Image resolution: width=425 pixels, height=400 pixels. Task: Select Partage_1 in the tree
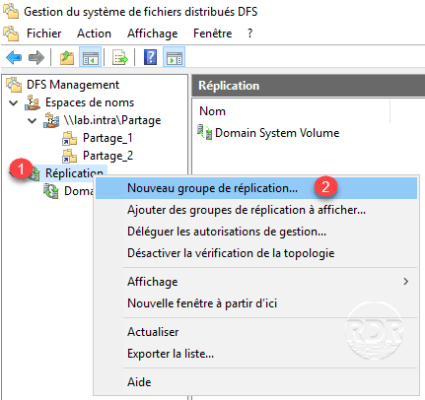(108, 138)
